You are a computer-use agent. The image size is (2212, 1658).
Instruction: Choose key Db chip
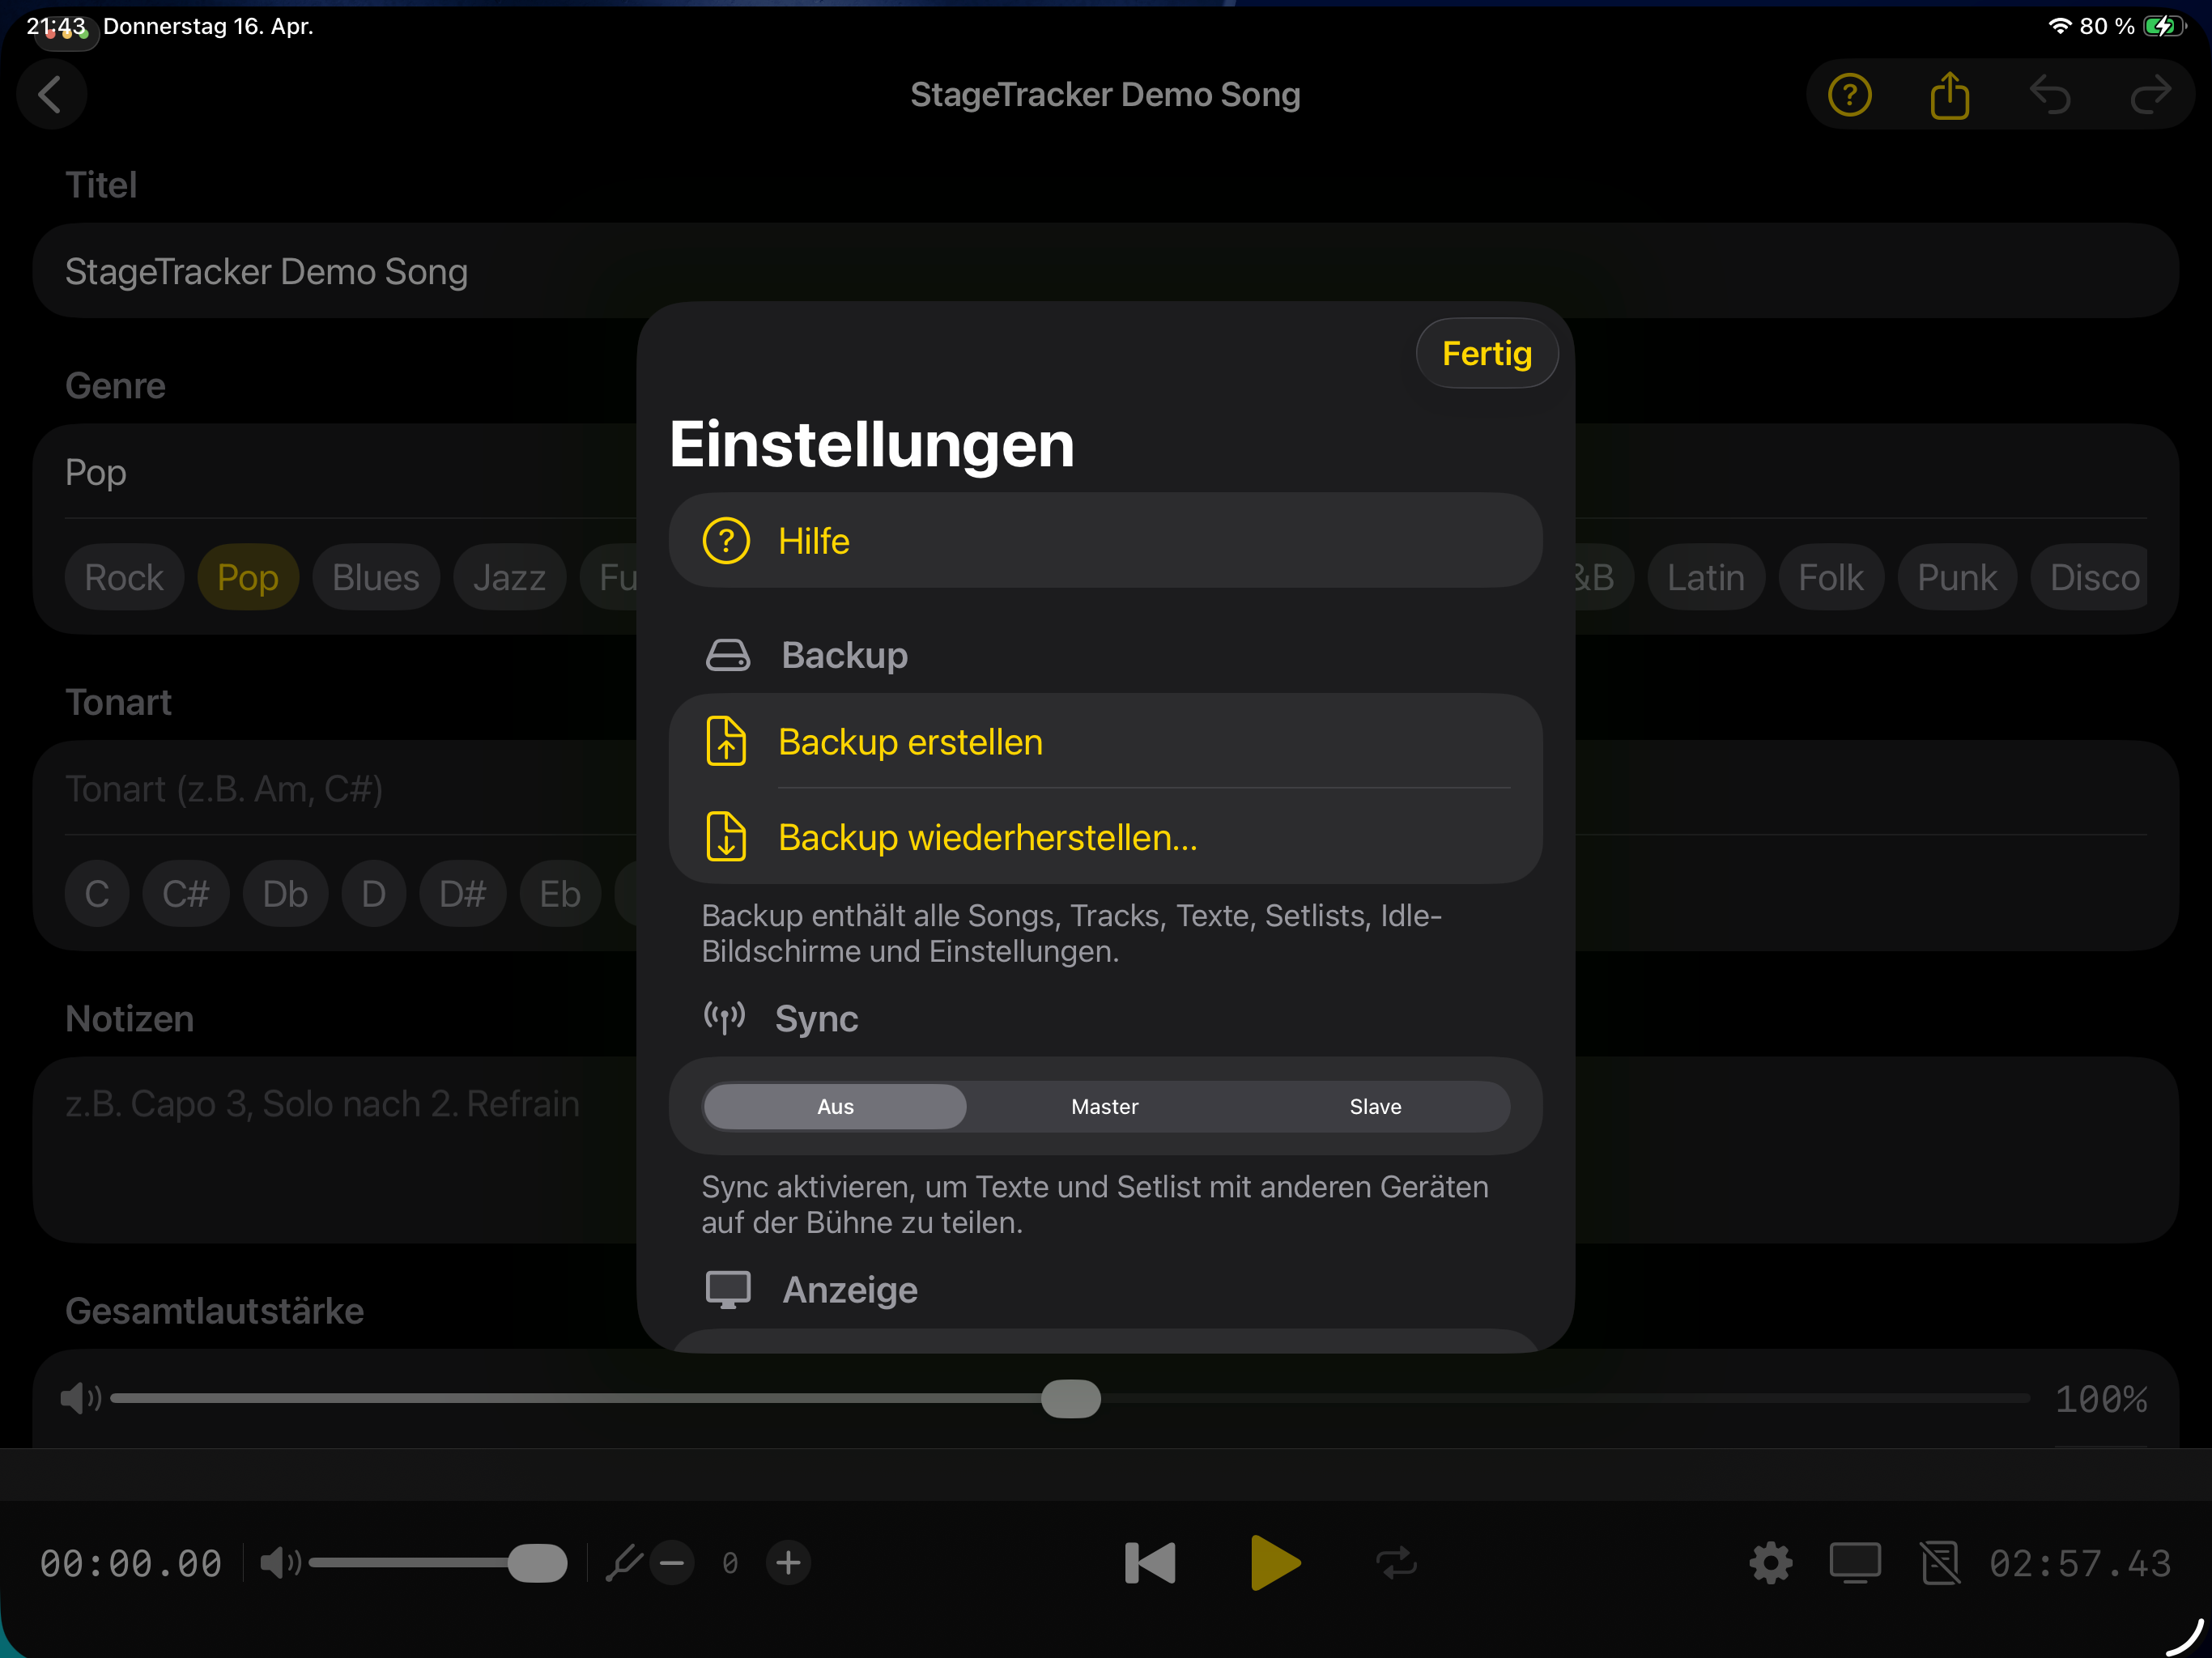[x=285, y=893]
